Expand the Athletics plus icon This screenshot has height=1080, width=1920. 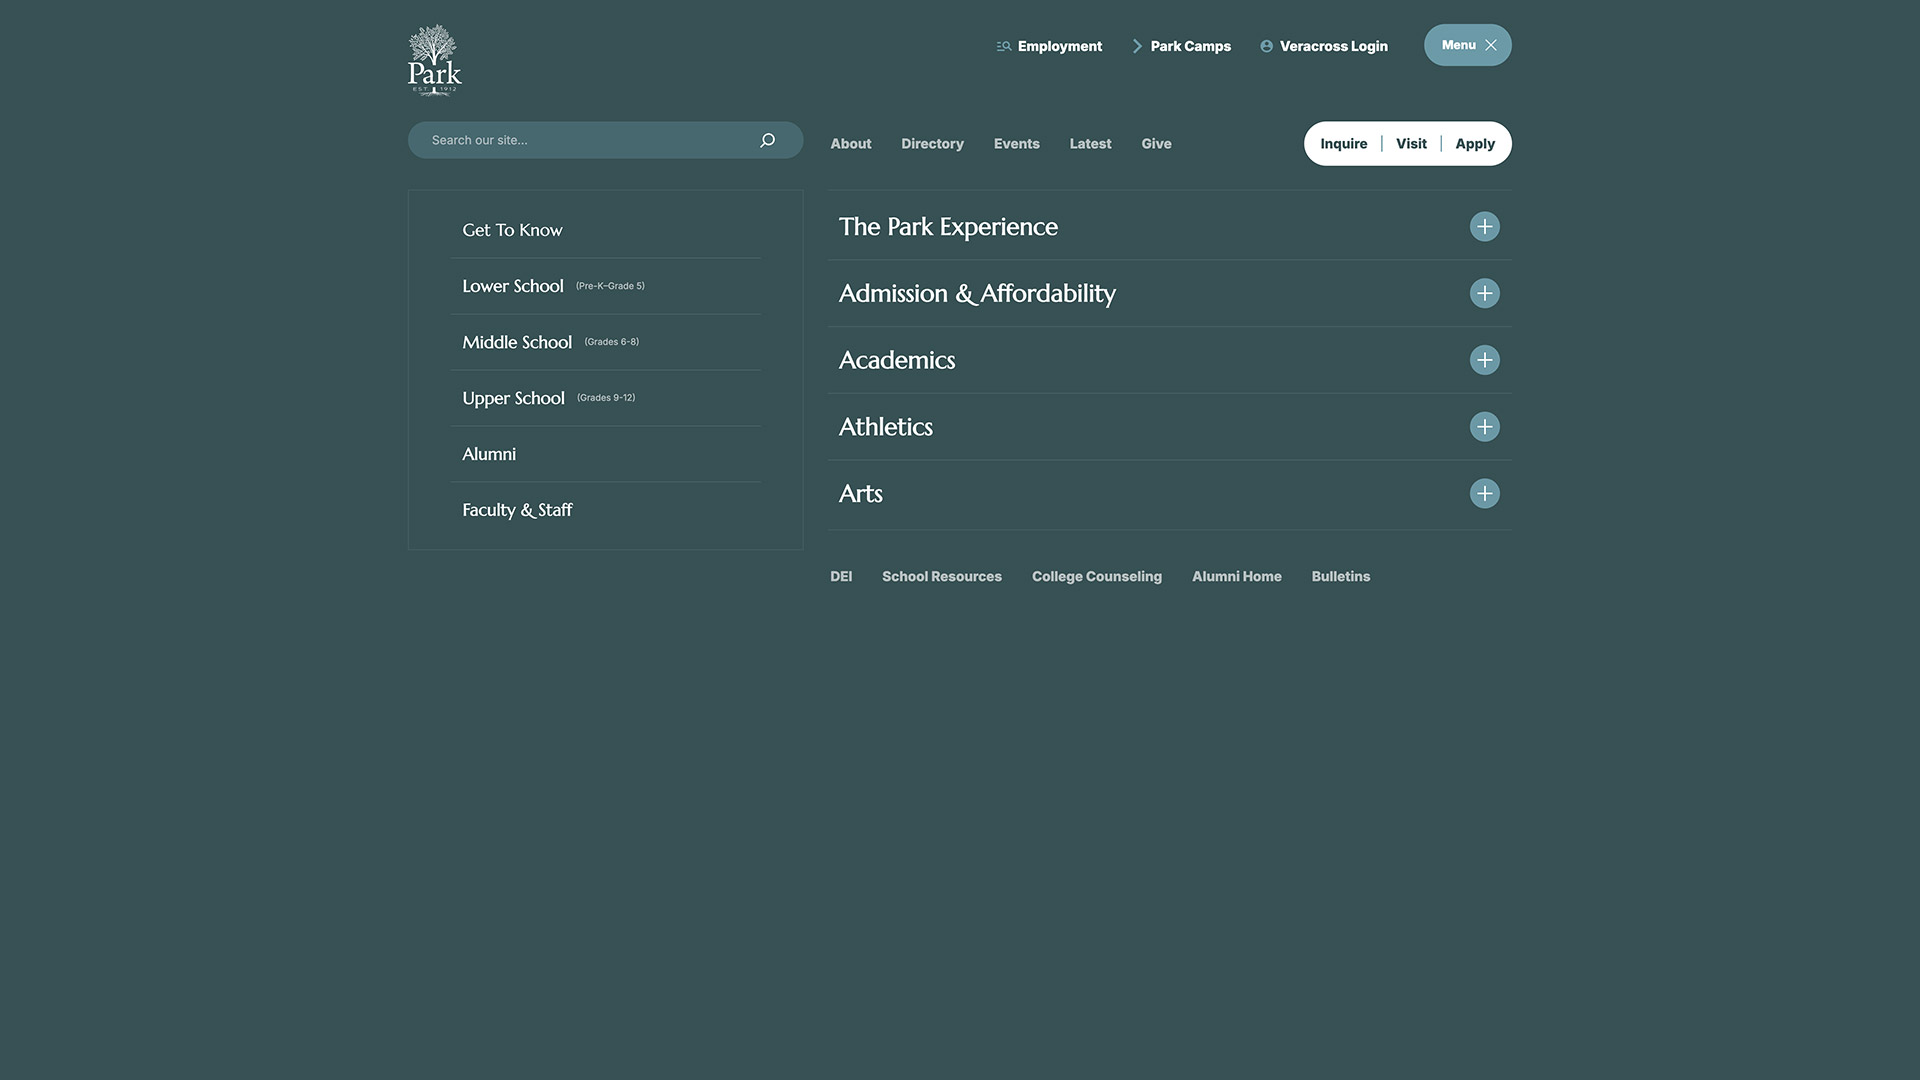pos(1484,427)
